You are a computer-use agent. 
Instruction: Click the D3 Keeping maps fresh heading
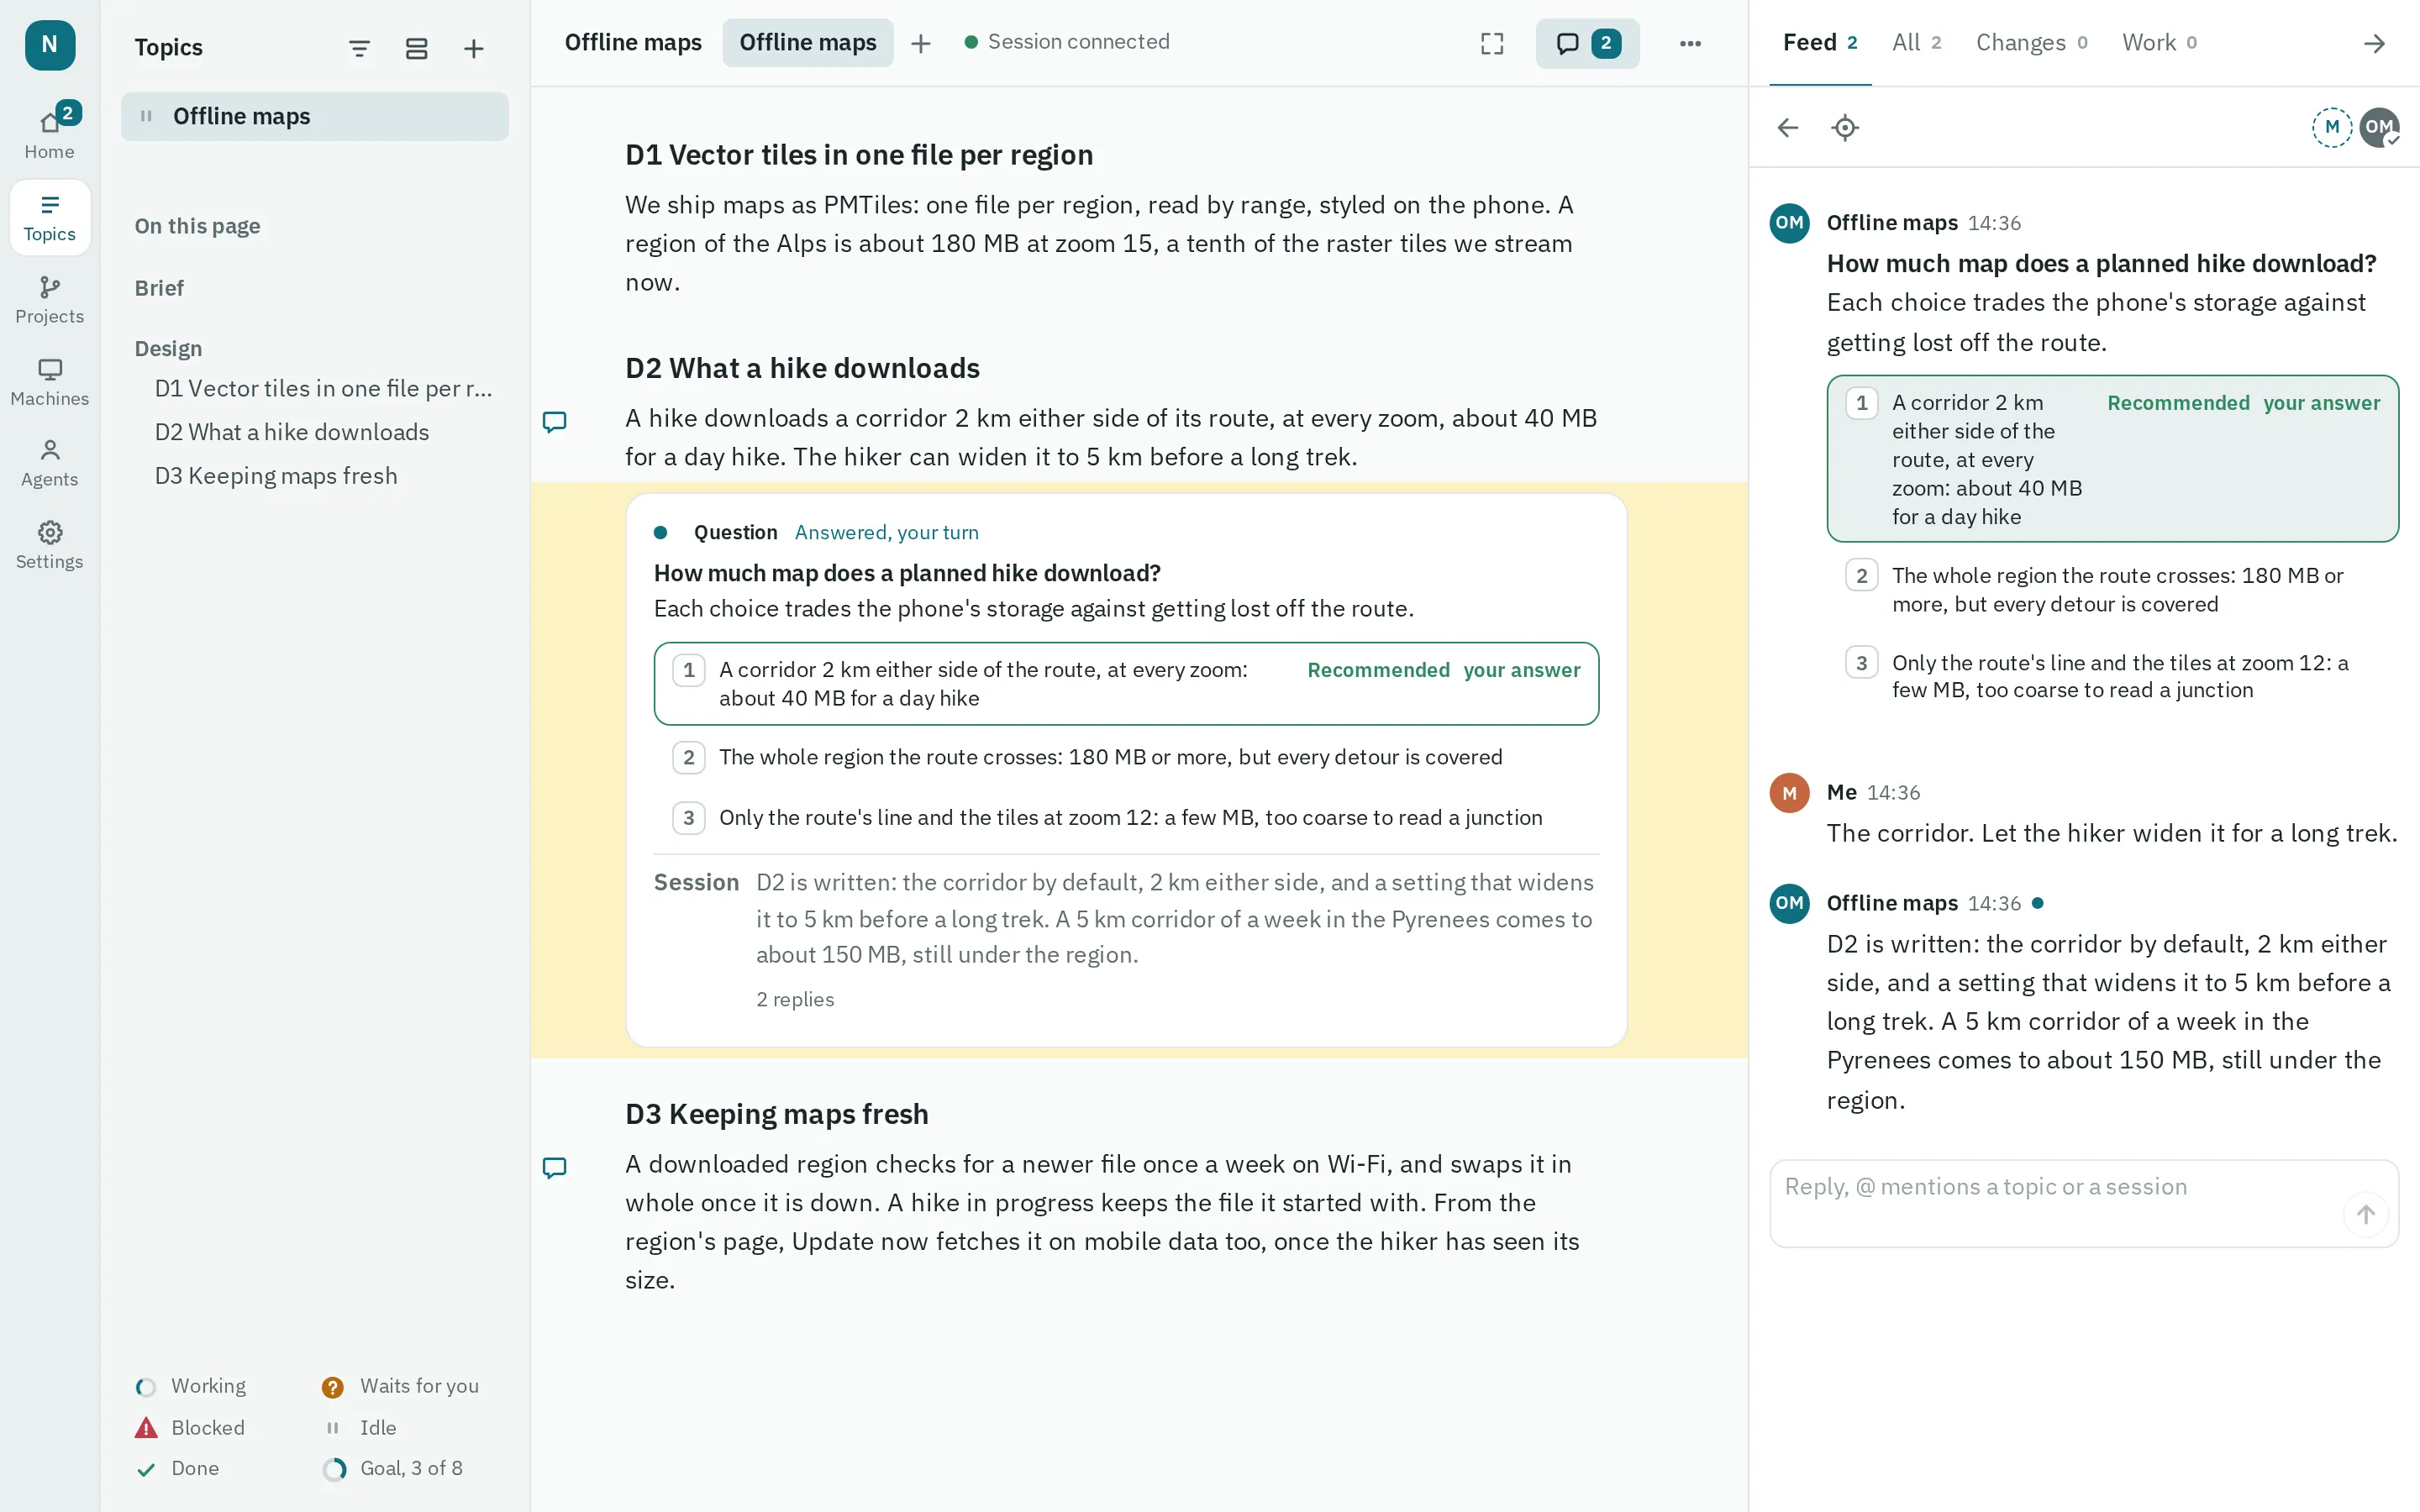(776, 1113)
